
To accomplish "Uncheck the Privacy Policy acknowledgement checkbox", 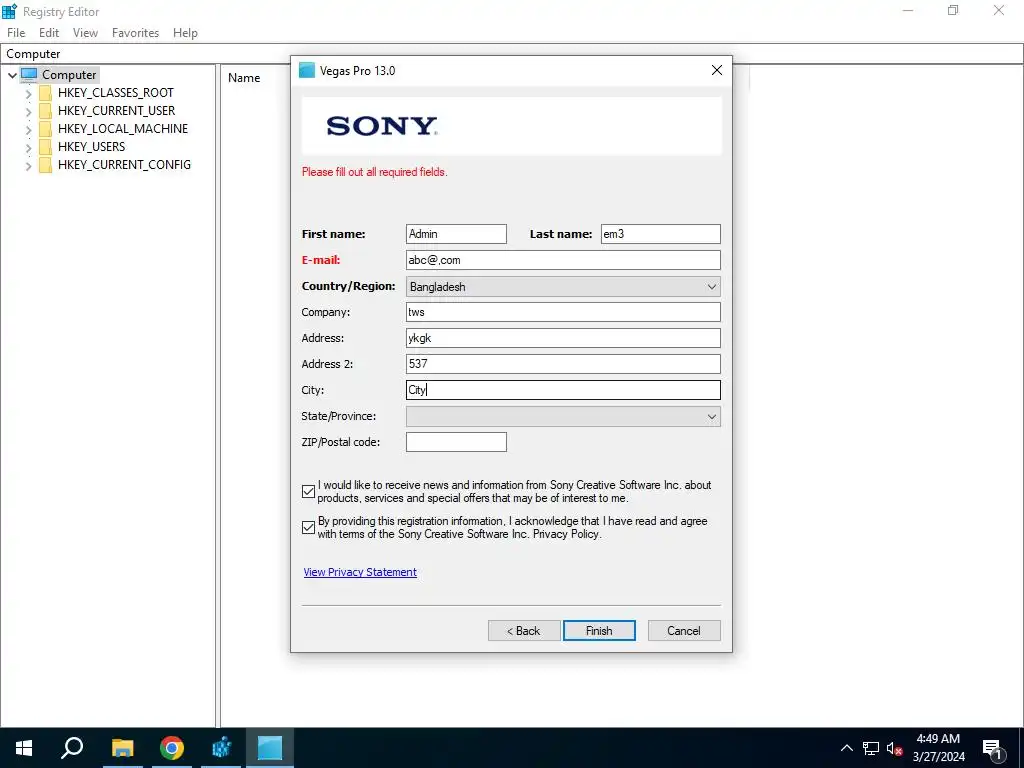I will [x=309, y=527].
